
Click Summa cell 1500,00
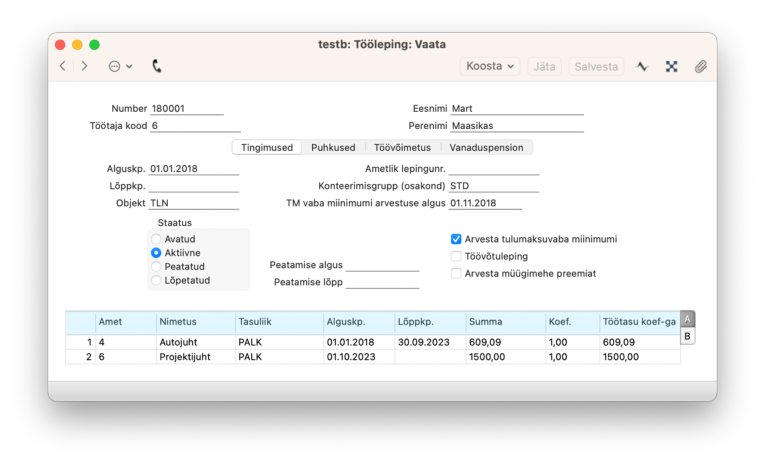505,357
